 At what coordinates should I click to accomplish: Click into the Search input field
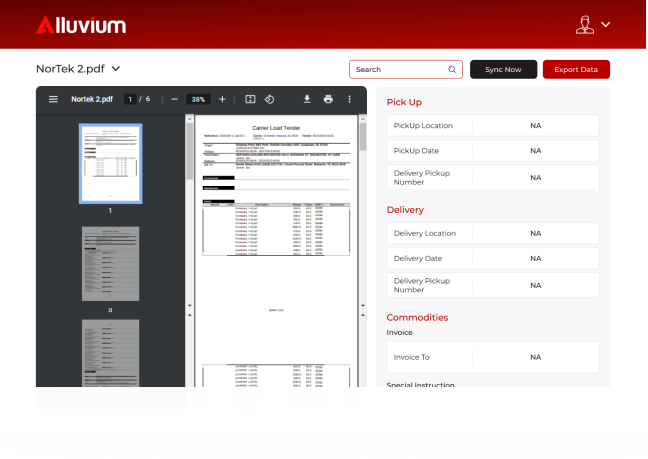[398, 70]
